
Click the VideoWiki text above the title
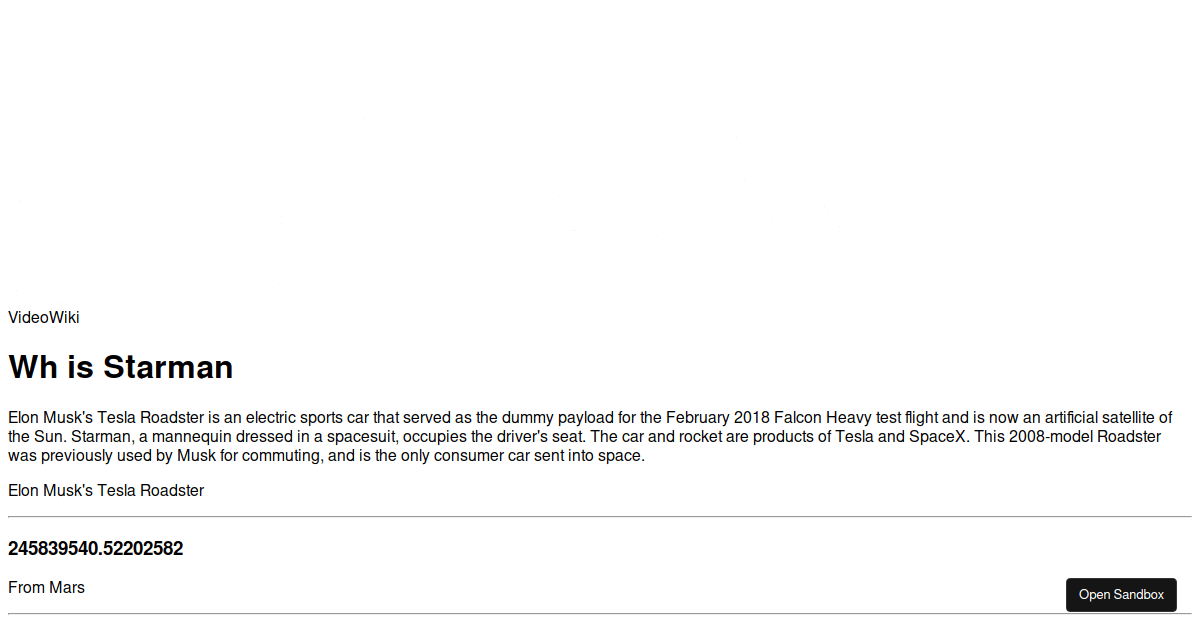(x=44, y=318)
